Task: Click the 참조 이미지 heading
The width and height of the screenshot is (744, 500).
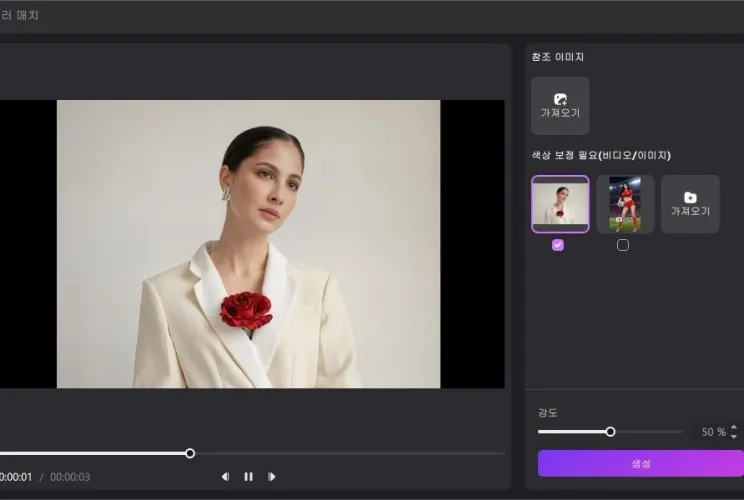Action: tap(558, 57)
